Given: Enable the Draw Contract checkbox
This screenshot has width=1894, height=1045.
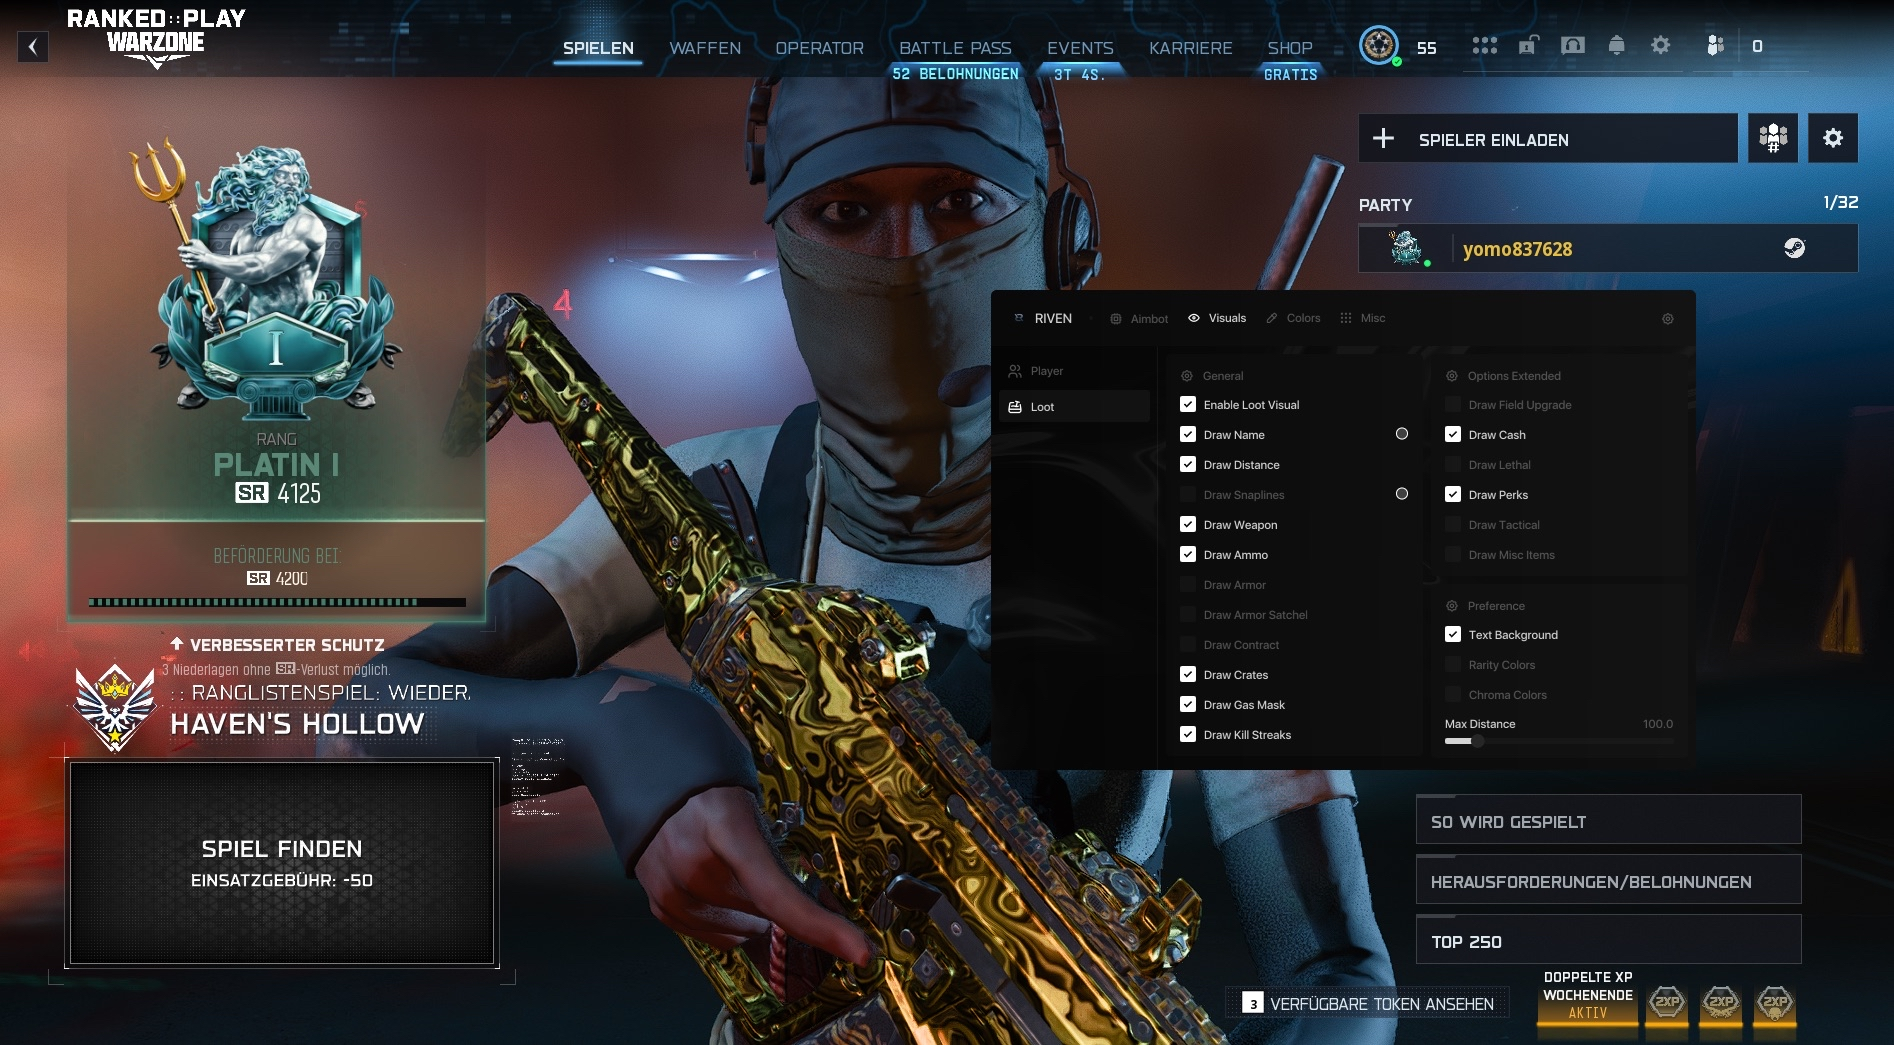Looking at the screenshot, I should (1188, 644).
